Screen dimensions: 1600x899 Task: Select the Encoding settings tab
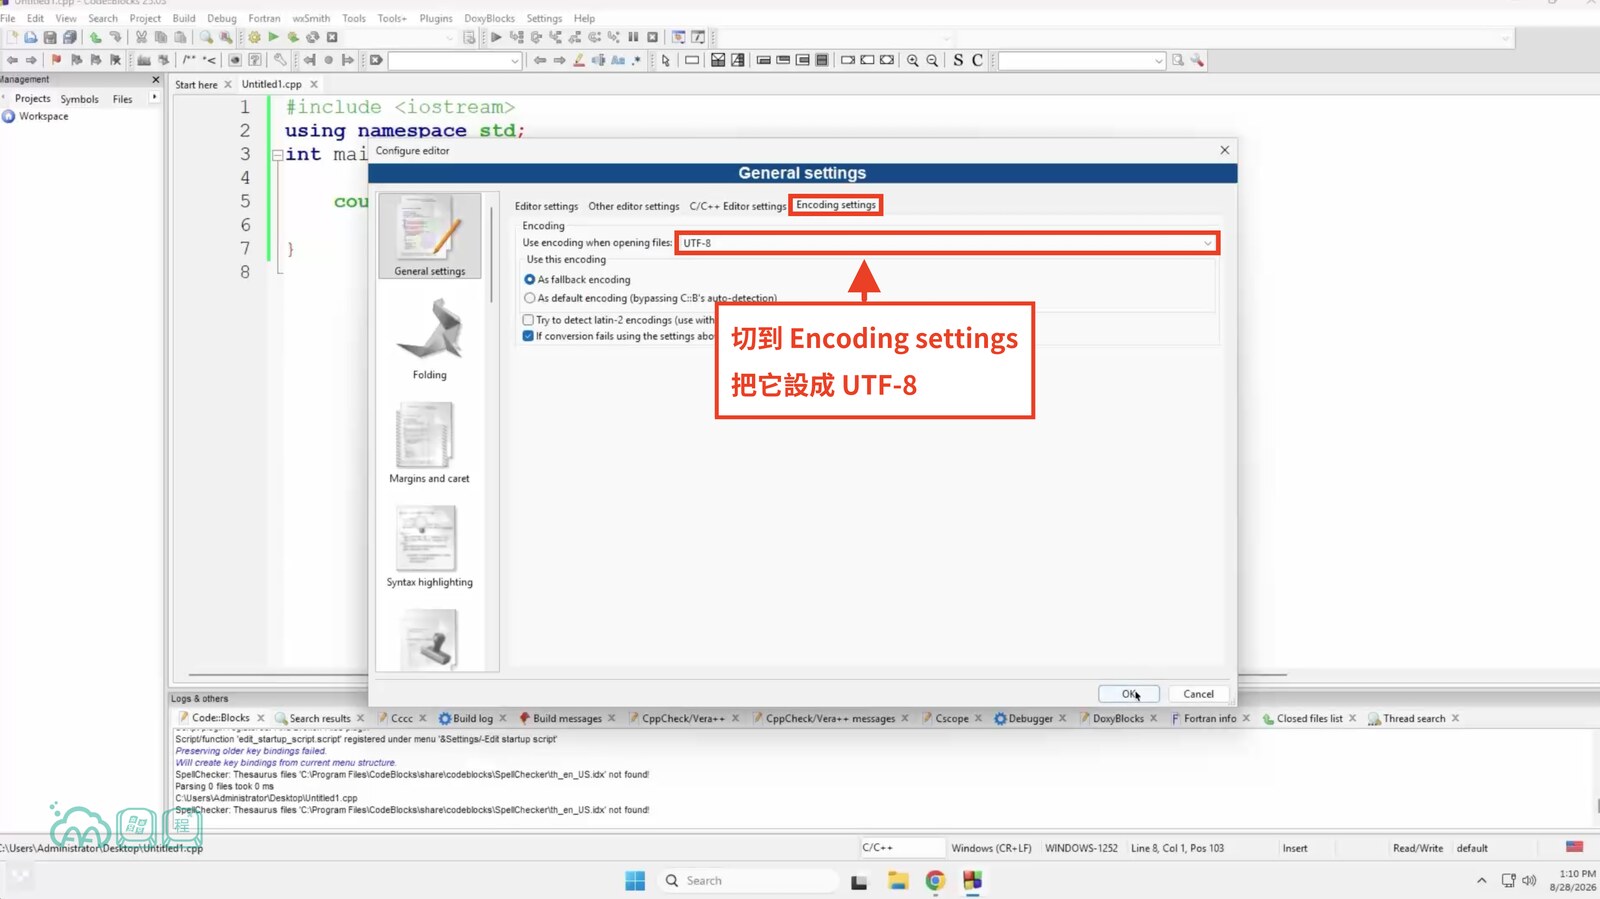(836, 205)
